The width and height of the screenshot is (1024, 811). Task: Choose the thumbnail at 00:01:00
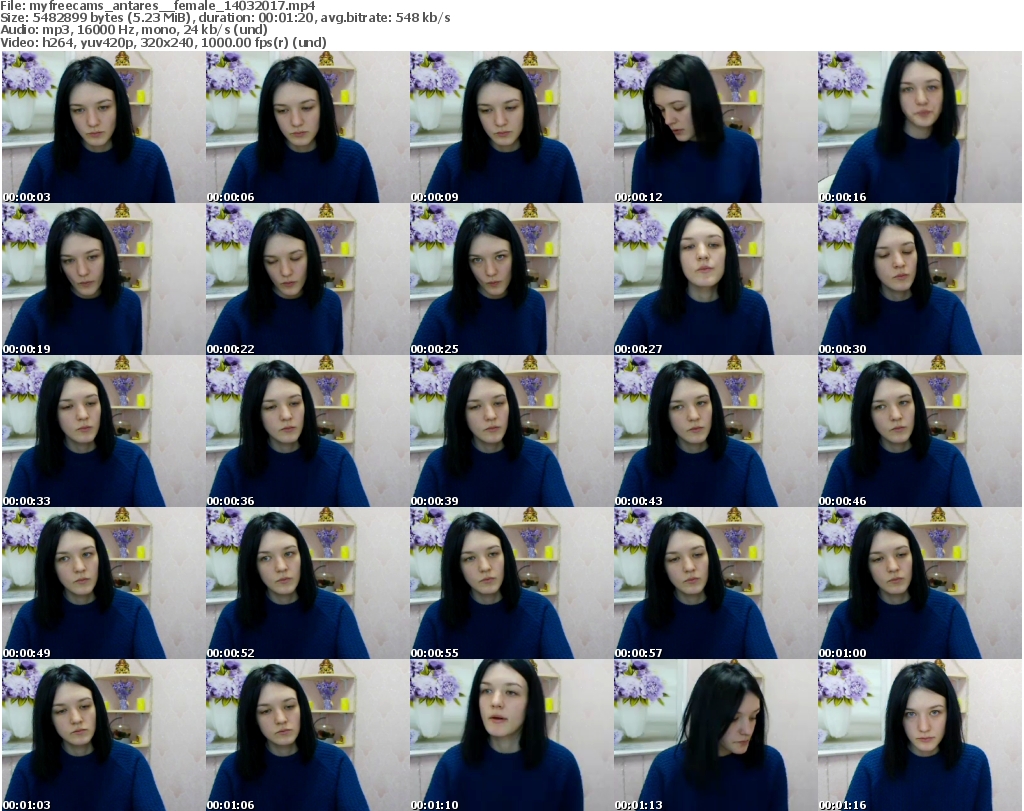coord(920,584)
